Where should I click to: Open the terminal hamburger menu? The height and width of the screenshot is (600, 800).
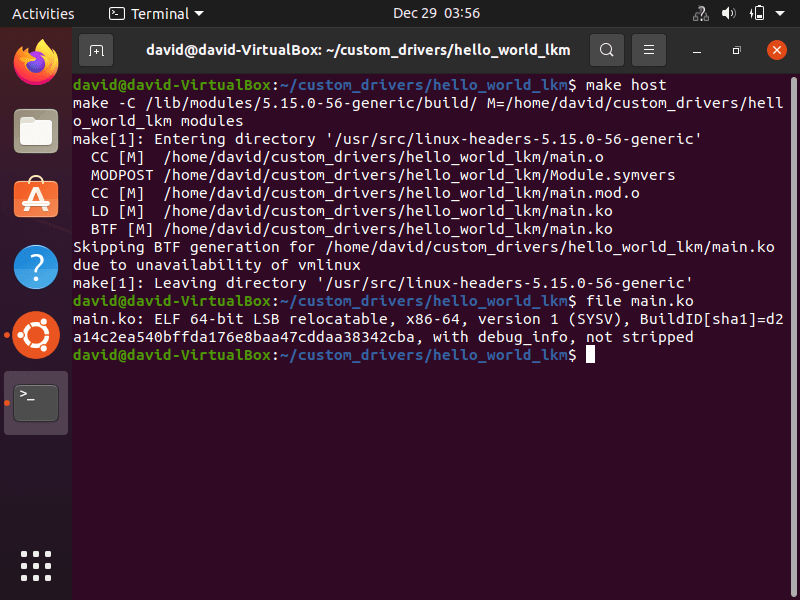[648, 50]
